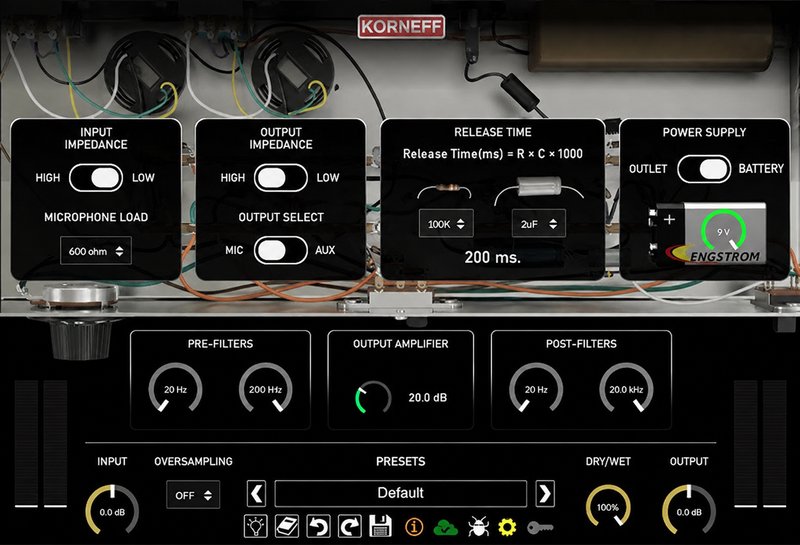Click the BATTERY label
This screenshot has height=545, width=800.
761,168
